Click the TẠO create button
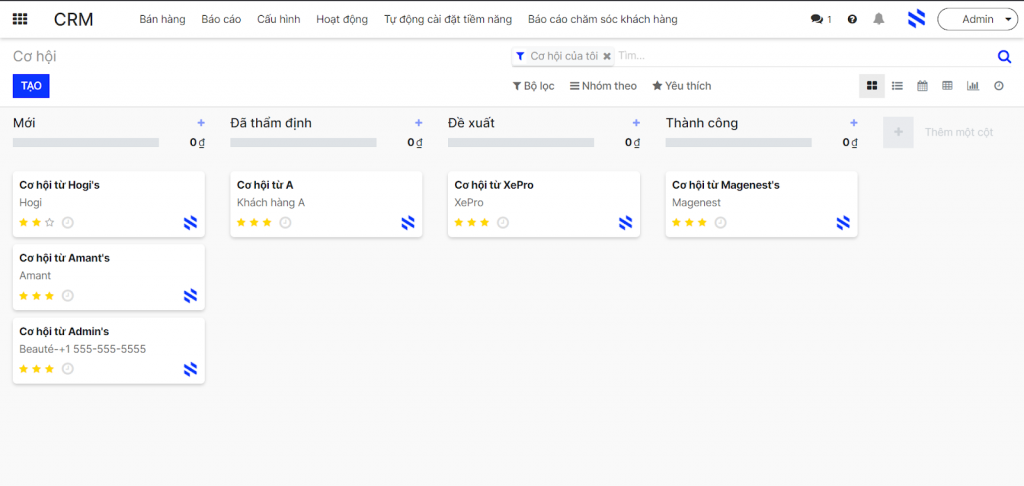1024x486 pixels. click(x=31, y=86)
